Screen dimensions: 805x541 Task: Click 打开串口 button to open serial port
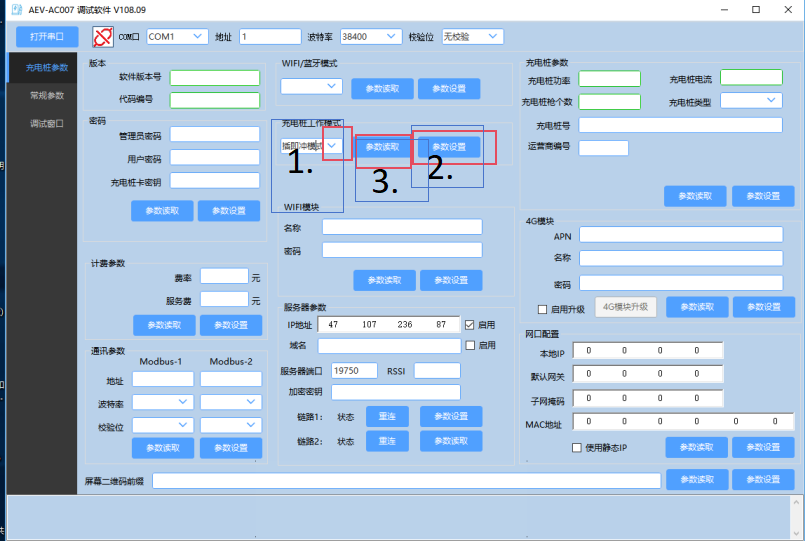point(47,37)
